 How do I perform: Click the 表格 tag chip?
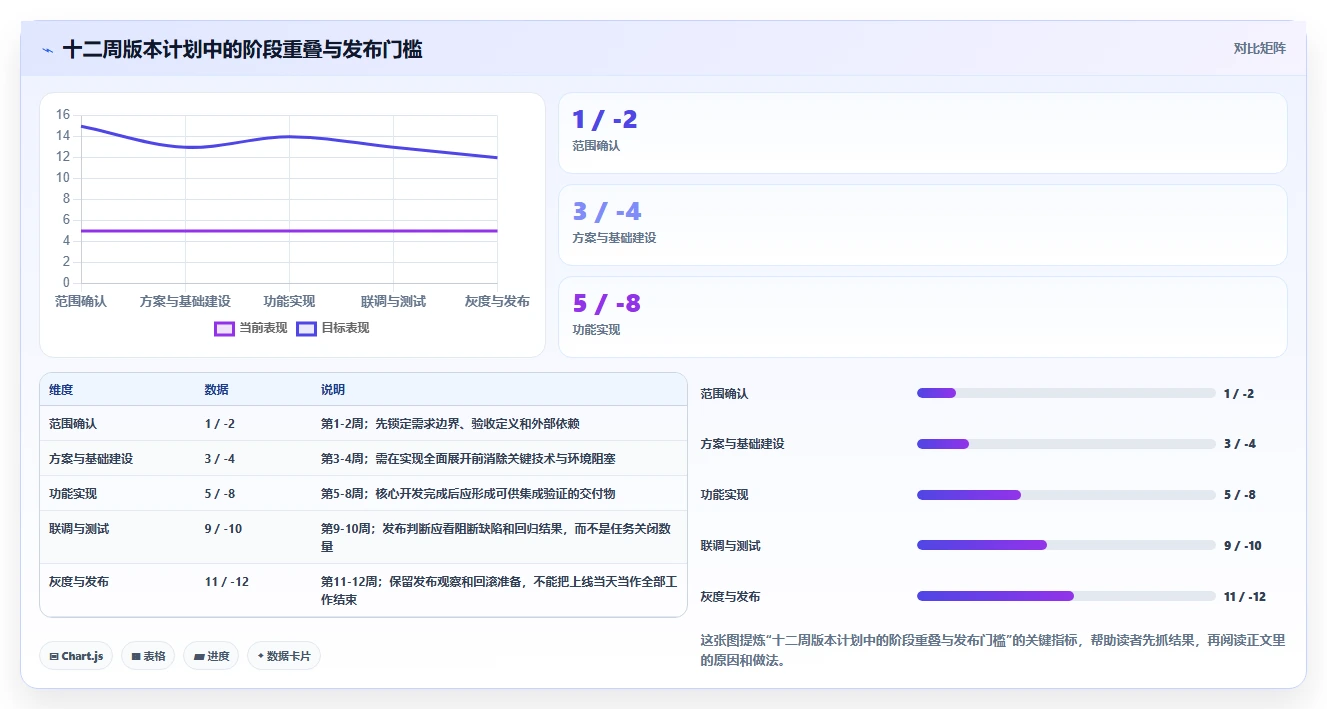(148, 656)
